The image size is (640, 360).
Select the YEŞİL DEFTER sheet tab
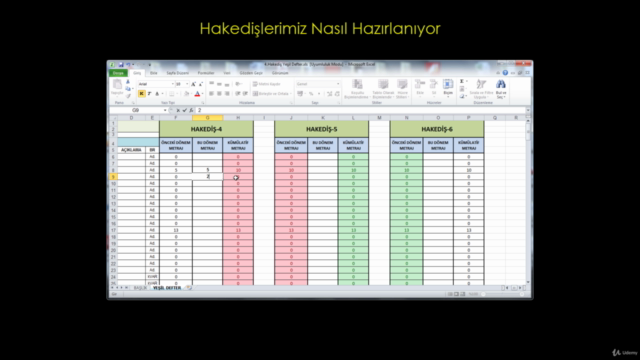click(167, 288)
